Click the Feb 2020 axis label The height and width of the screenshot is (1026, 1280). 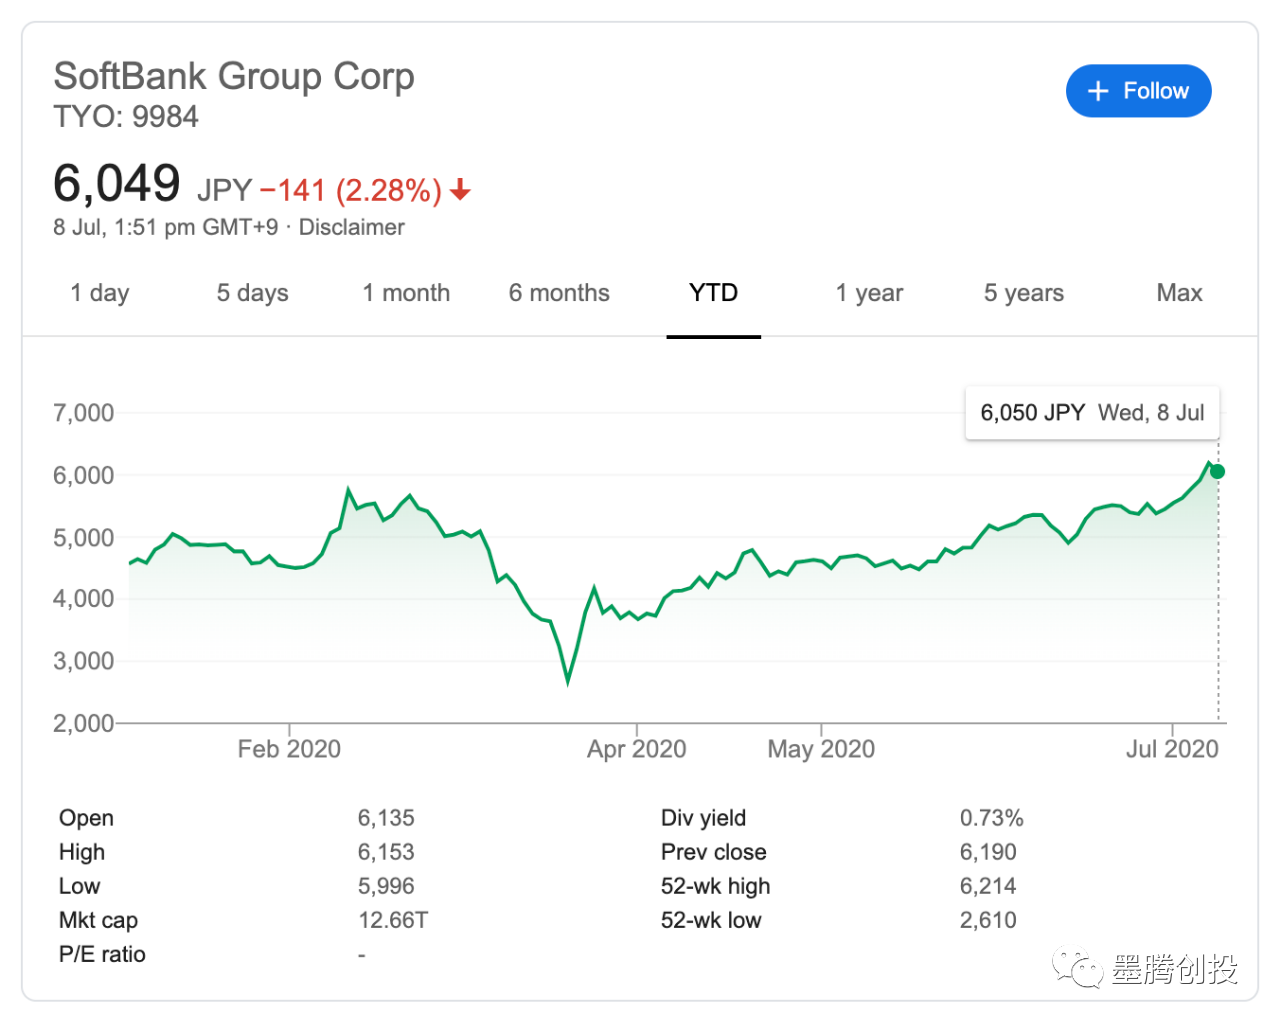coord(289,749)
